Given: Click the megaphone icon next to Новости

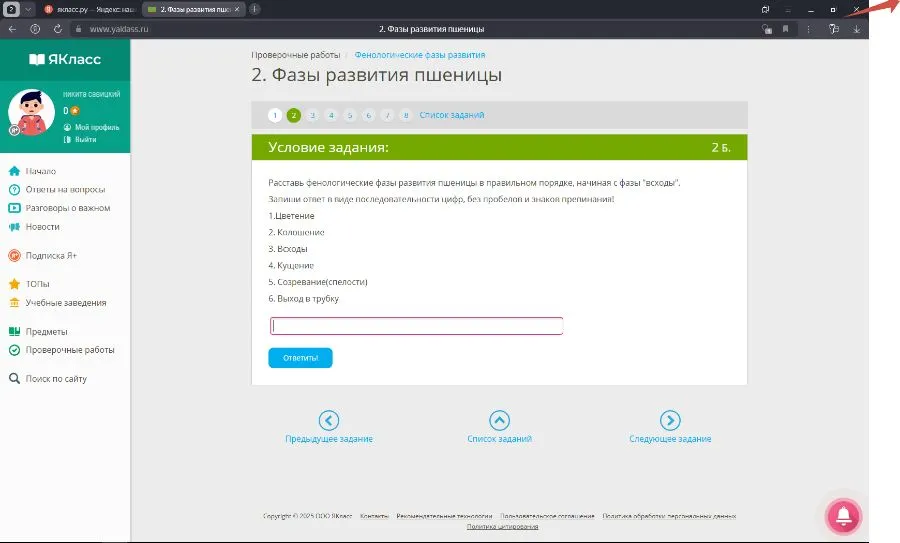Looking at the screenshot, I should (14, 227).
